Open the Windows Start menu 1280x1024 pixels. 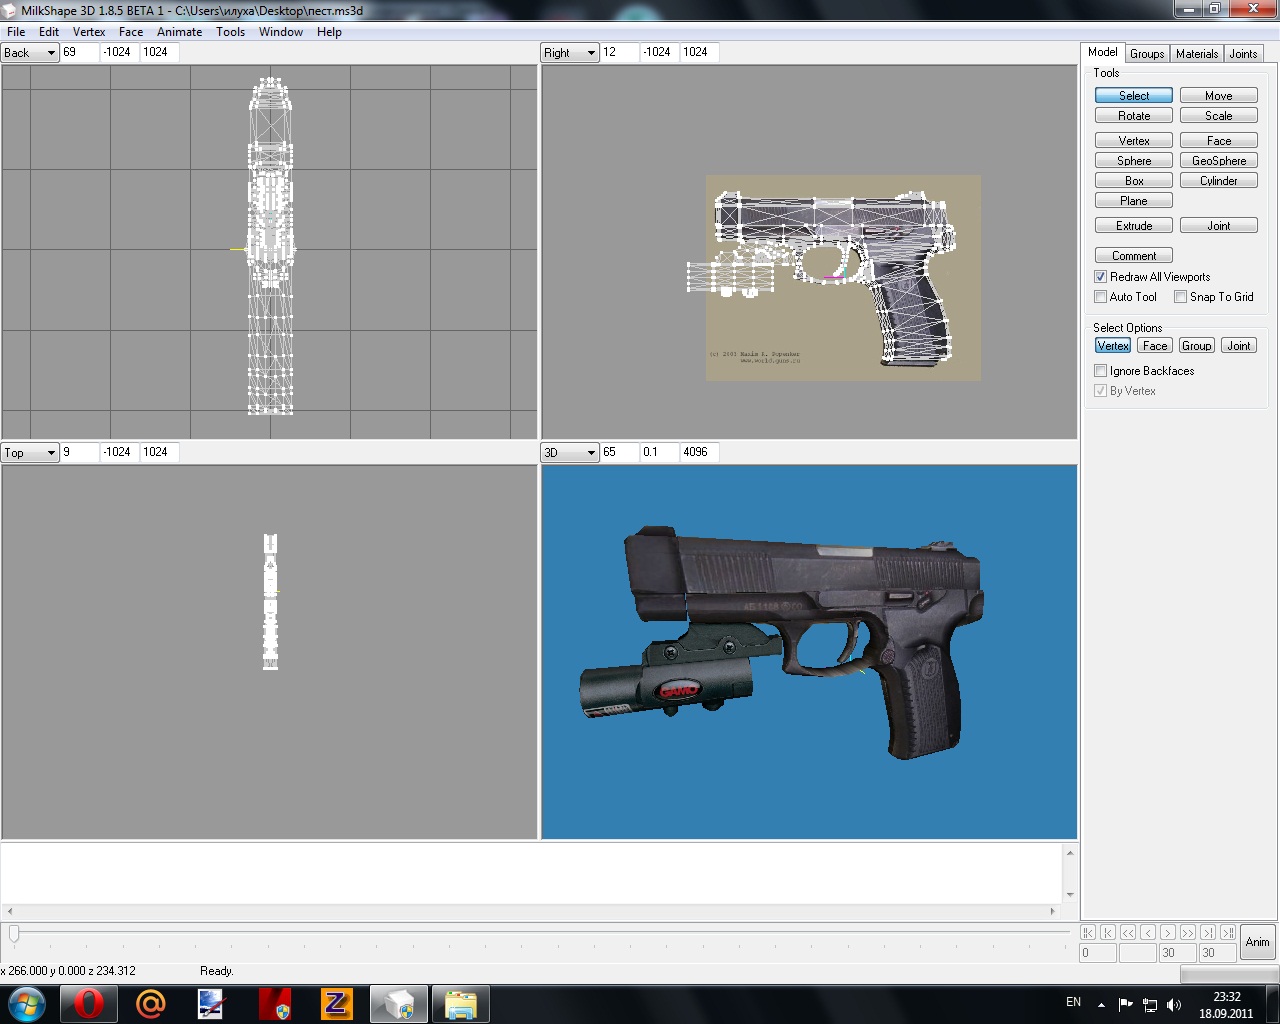26,1004
